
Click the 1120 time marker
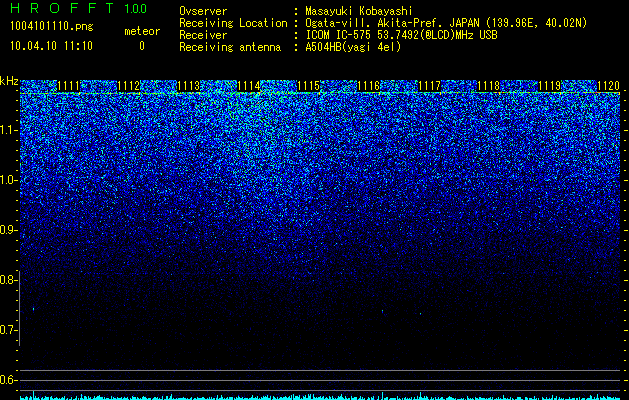click(609, 85)
